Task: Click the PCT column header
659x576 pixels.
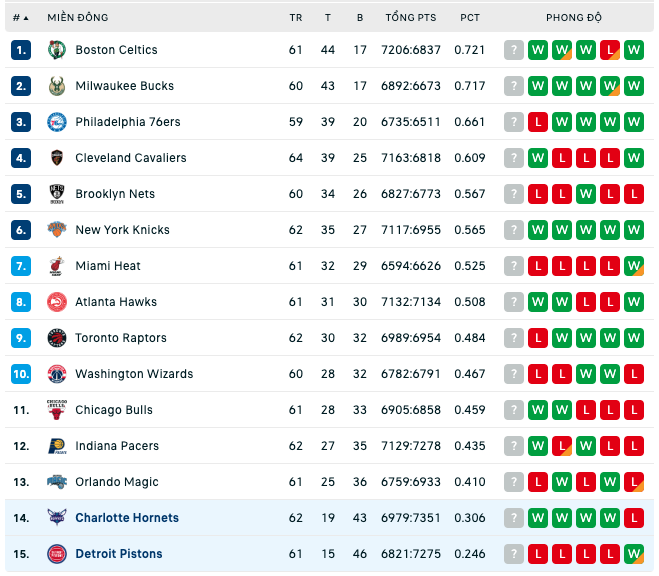Action: 470,18
